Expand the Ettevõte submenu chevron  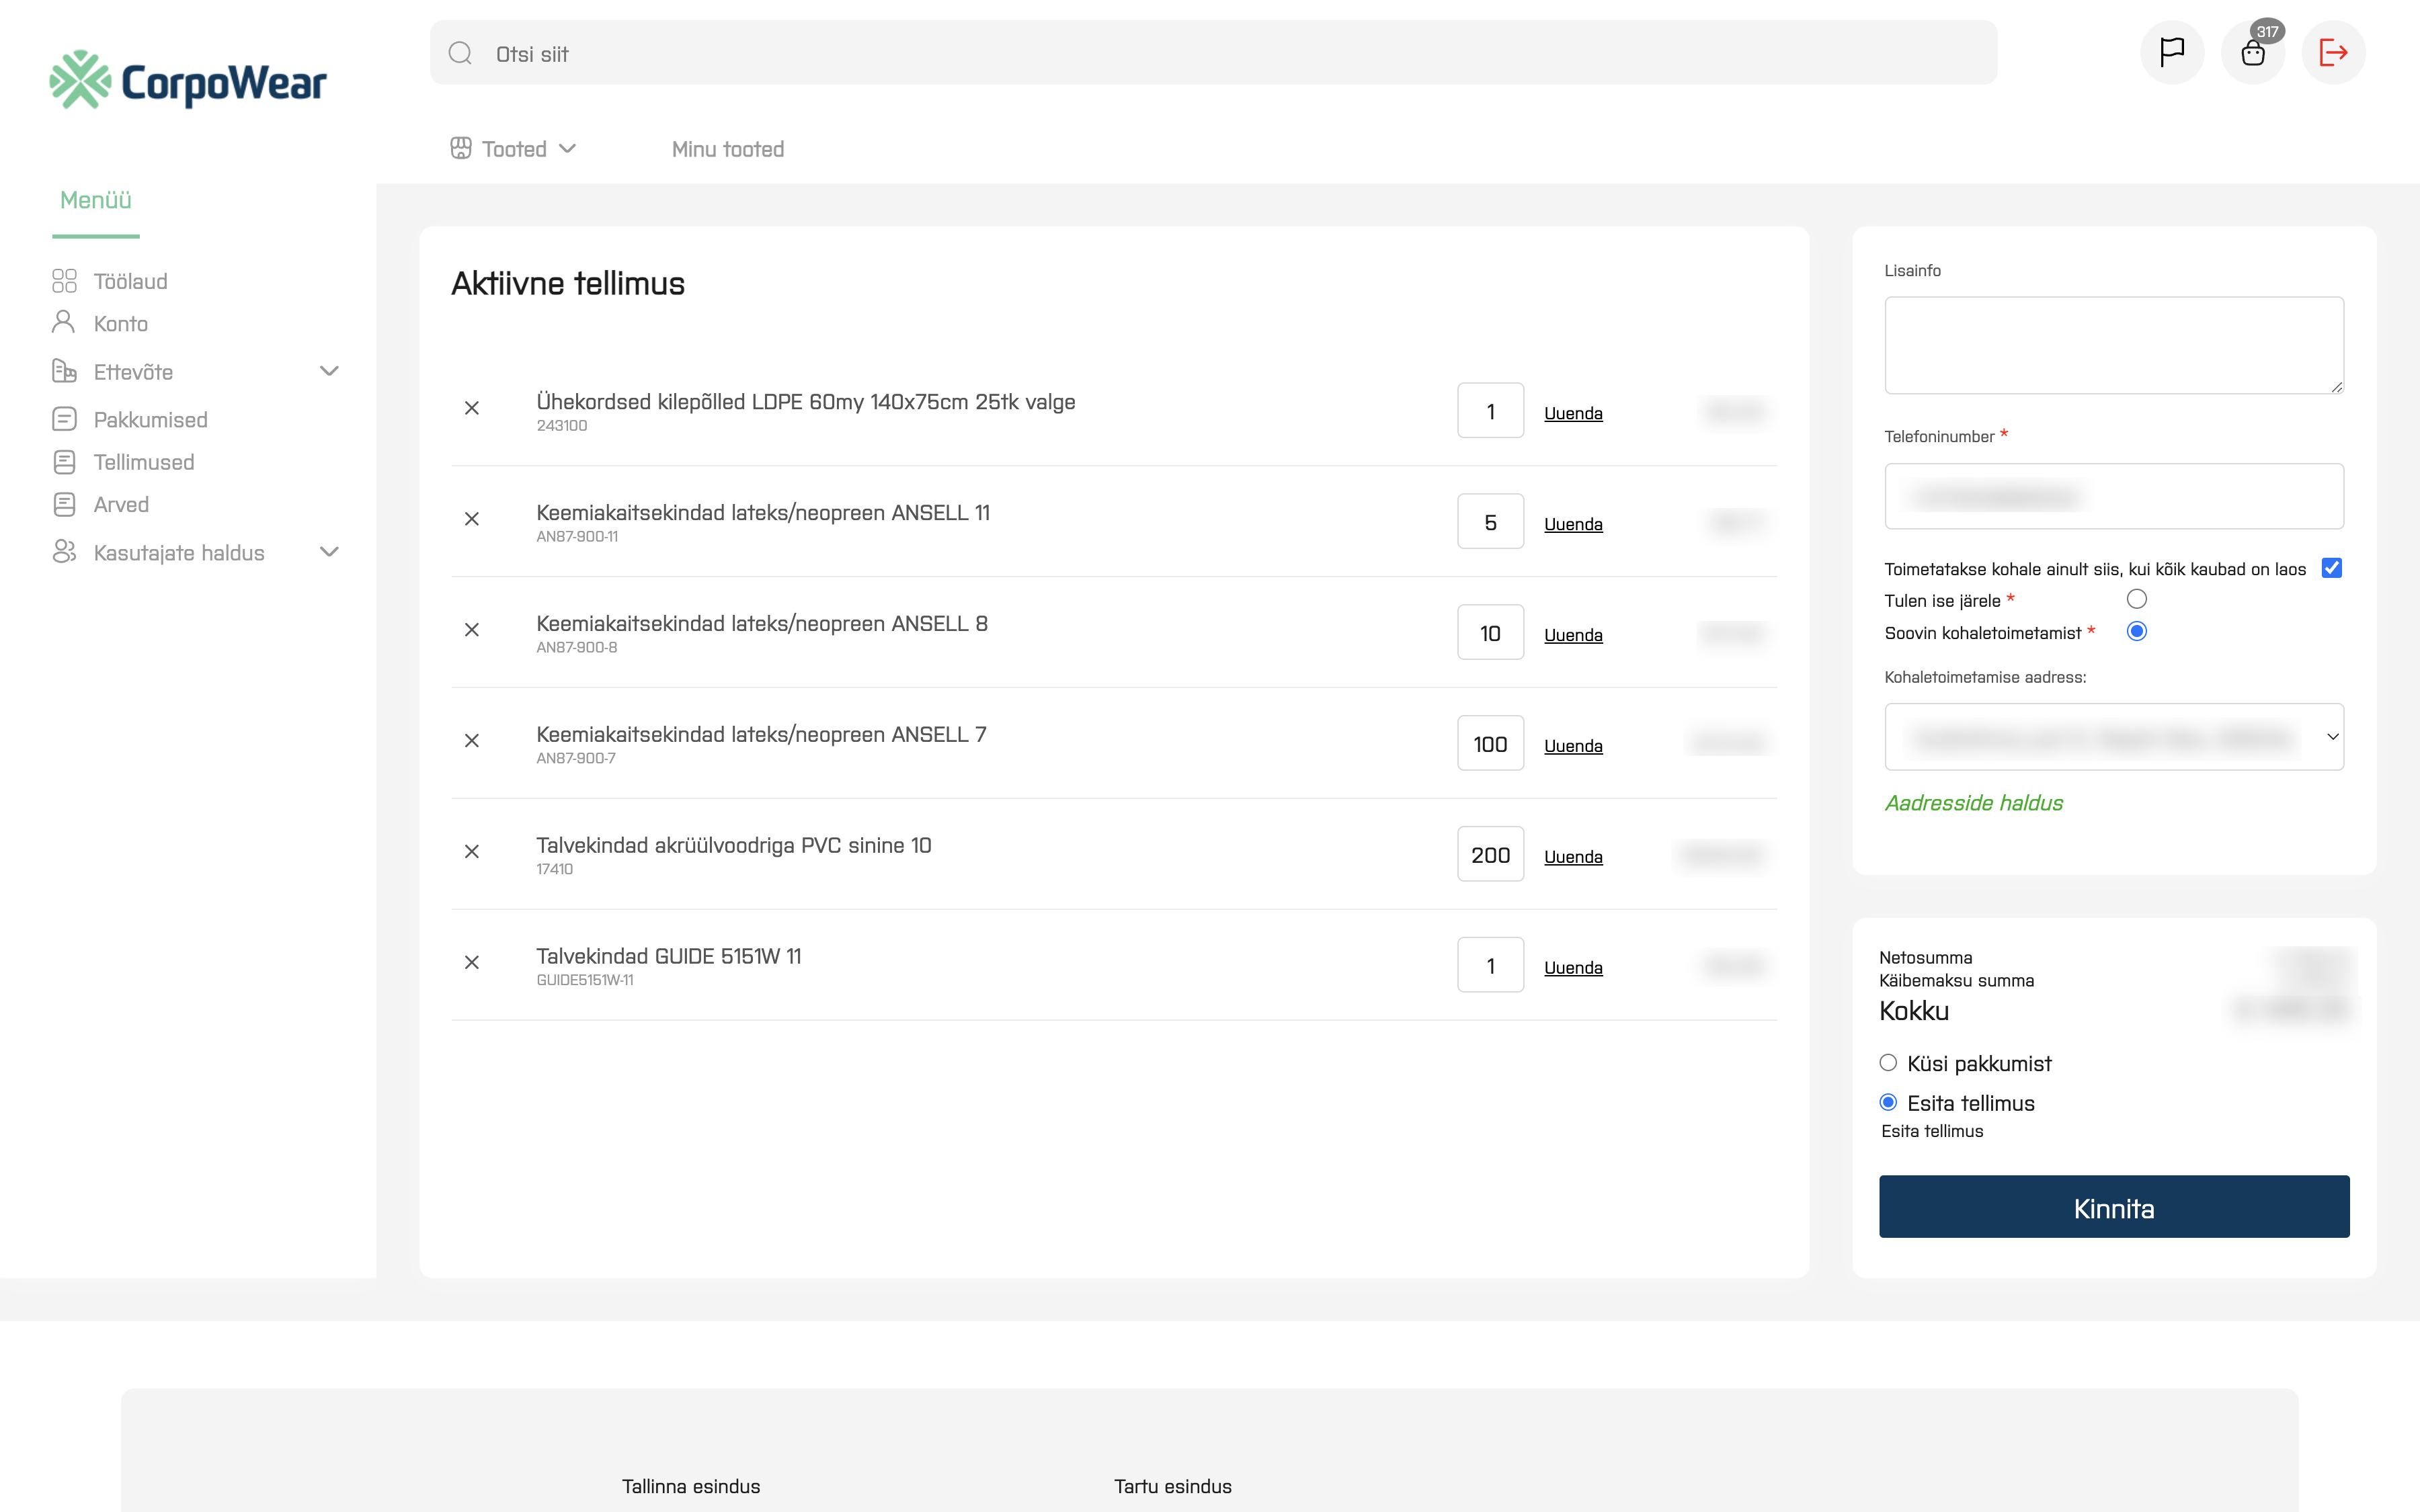click(329, 371)
